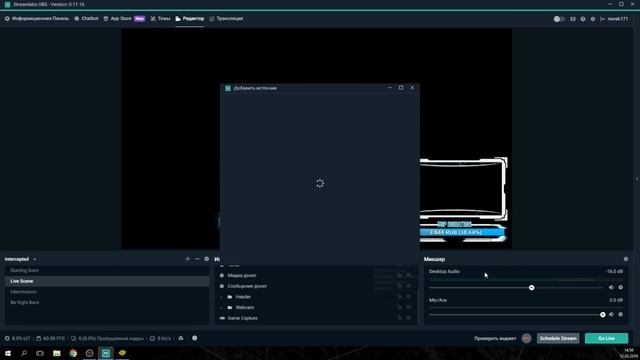Expand the Webcam folder
Image resolution: width=640 pixels, height=360 pixels.
(x=222, y=307)
